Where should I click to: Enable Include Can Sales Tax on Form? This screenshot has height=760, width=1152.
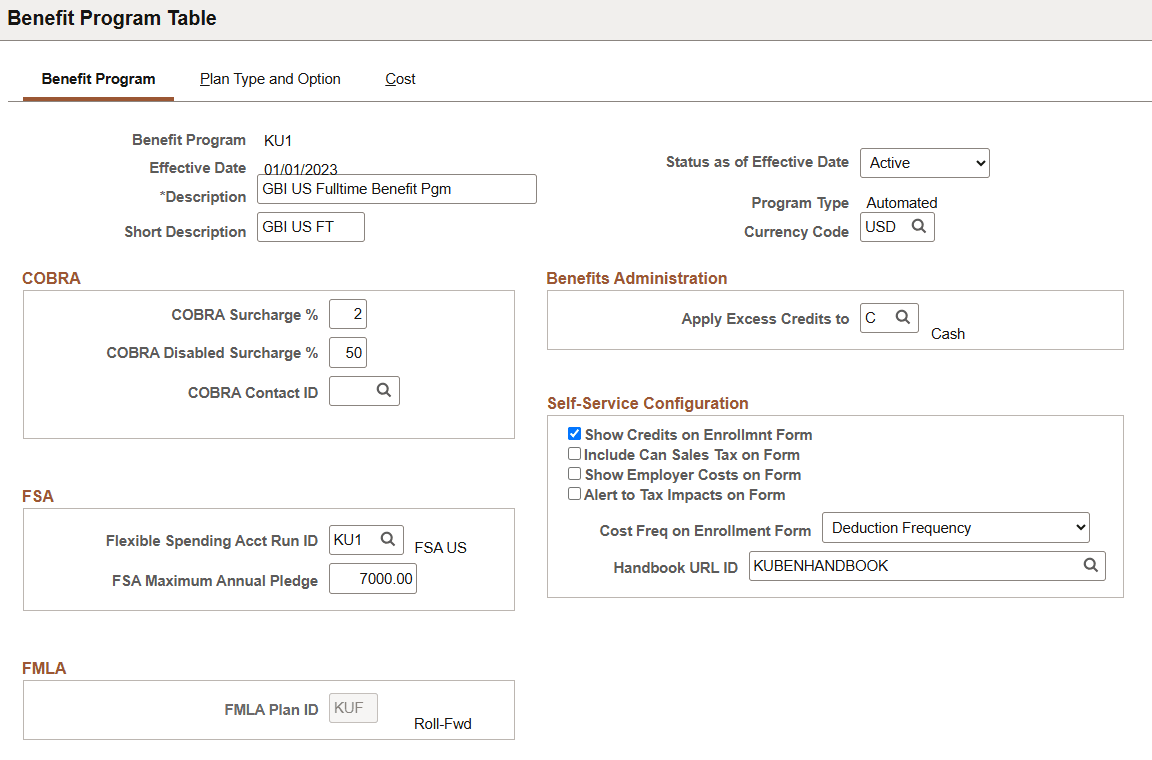[x=575, y=454]
